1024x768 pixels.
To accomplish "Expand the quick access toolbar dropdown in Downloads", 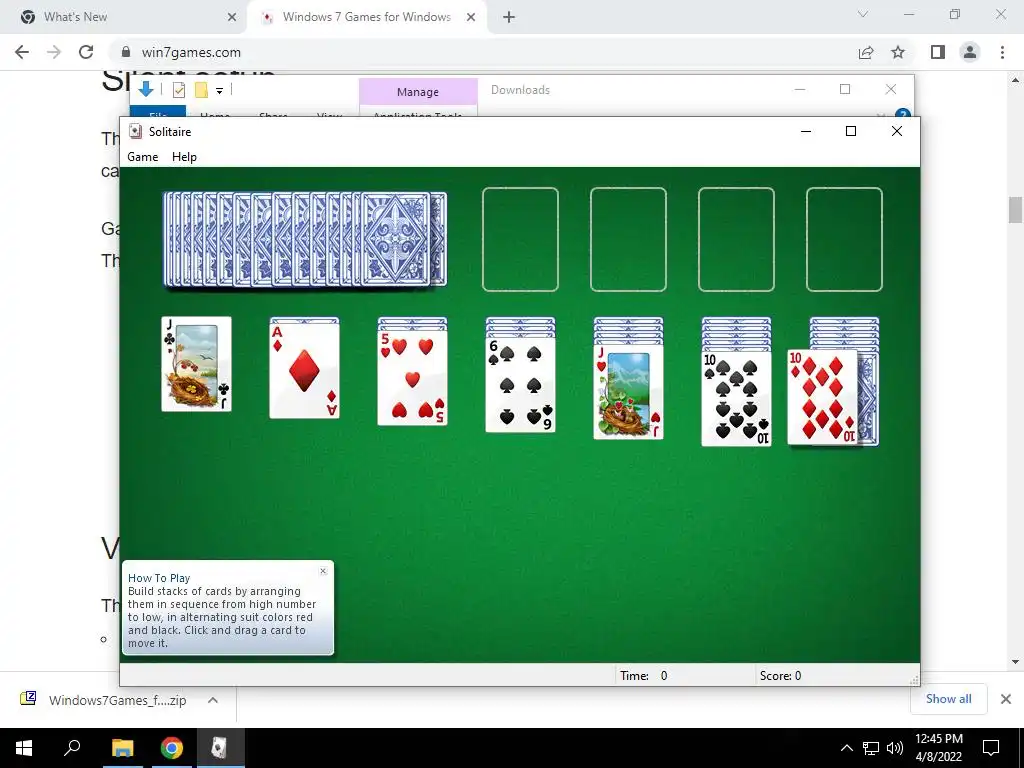I will pos(219,91).
